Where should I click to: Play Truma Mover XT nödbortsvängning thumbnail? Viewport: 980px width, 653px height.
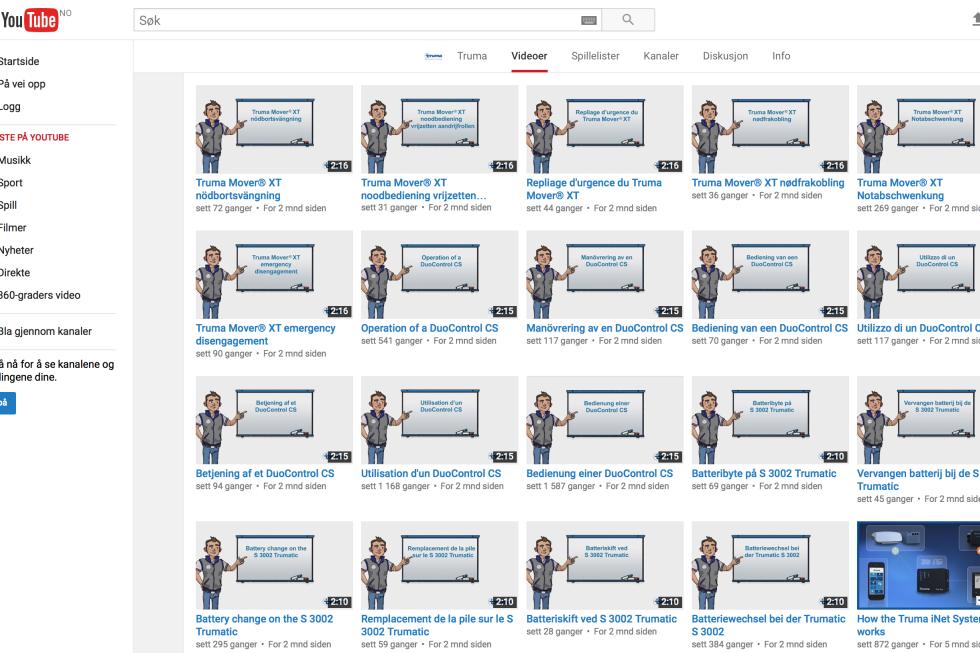pos(274,129)
